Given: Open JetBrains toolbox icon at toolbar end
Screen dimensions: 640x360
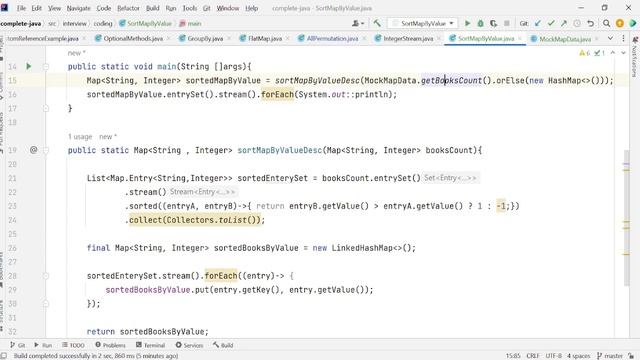Looking at the screenshot, I should coord(633,24).
